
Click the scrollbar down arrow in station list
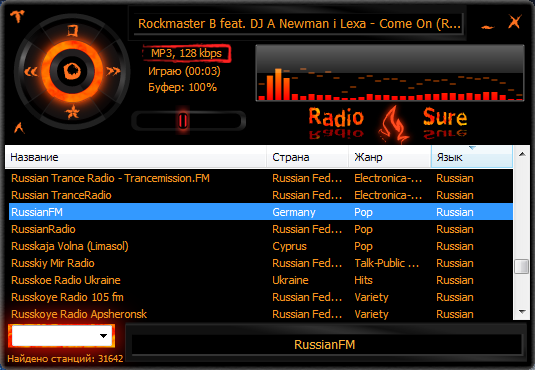pos(522,311)
